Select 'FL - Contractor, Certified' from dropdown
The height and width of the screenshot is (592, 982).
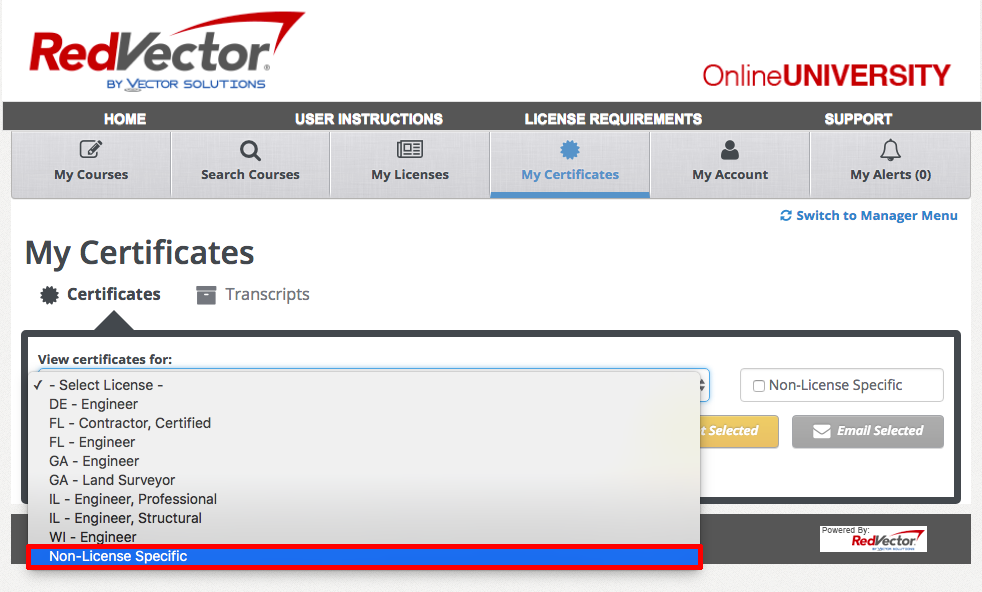tap(130, 423)
